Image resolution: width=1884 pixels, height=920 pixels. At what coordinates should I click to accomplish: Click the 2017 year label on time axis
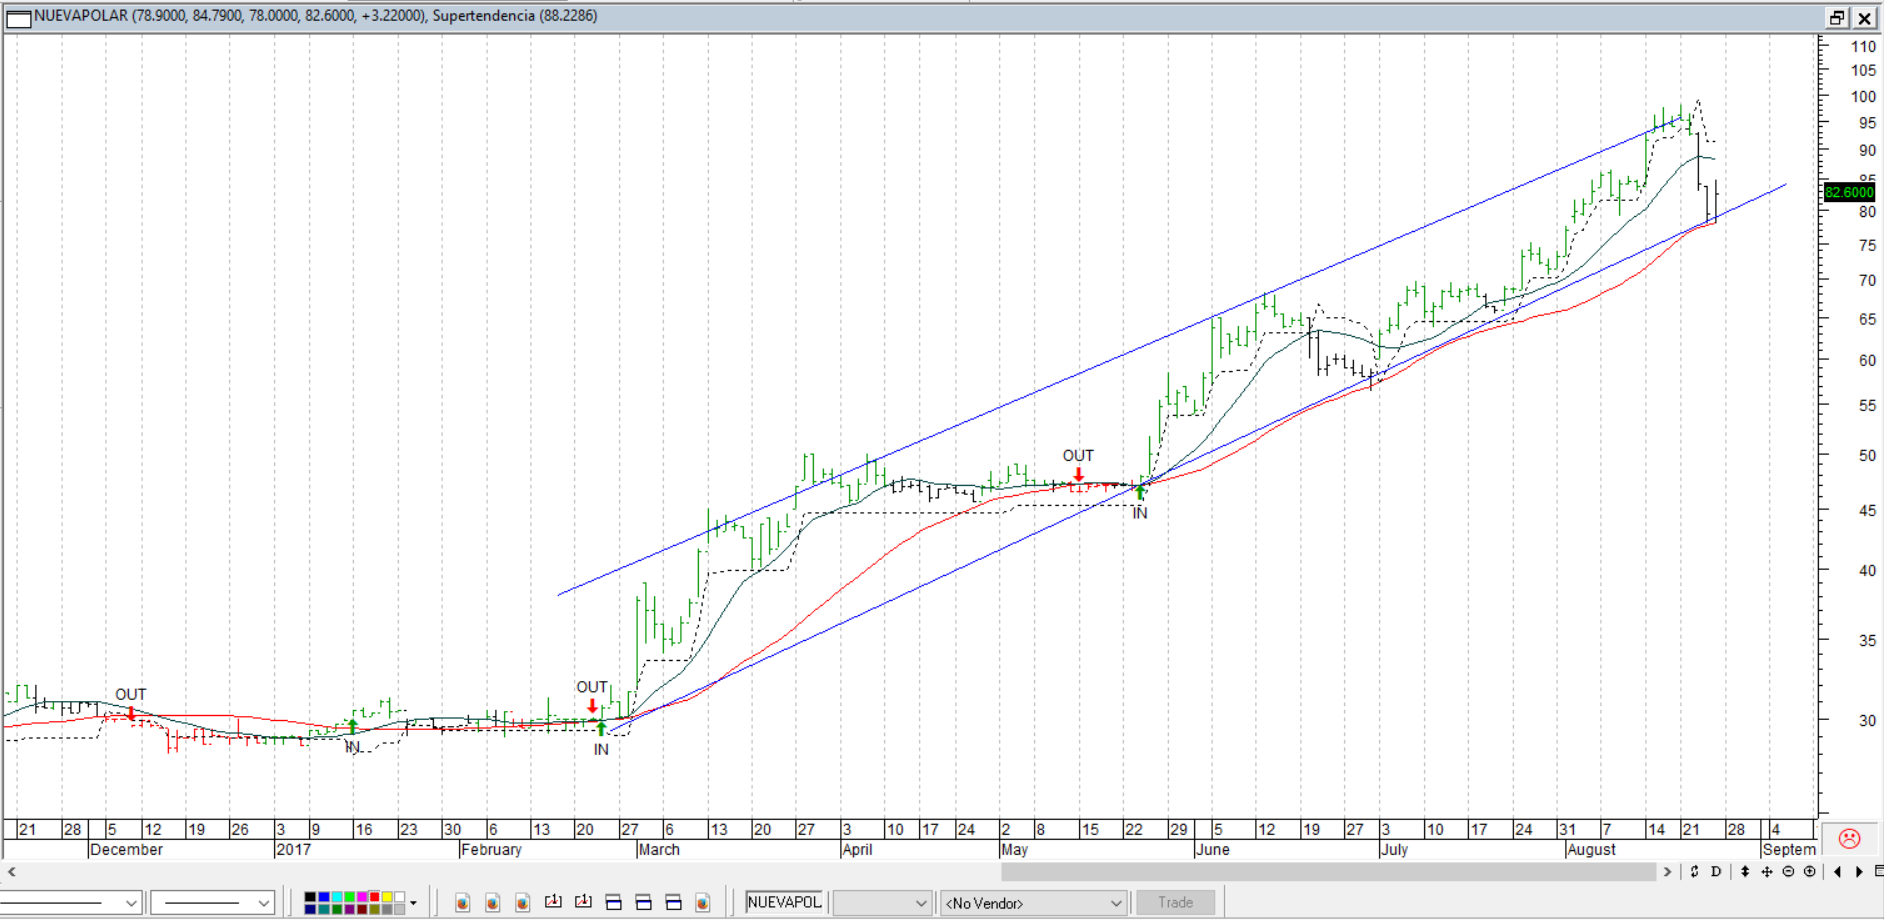[x=293, y=849]
